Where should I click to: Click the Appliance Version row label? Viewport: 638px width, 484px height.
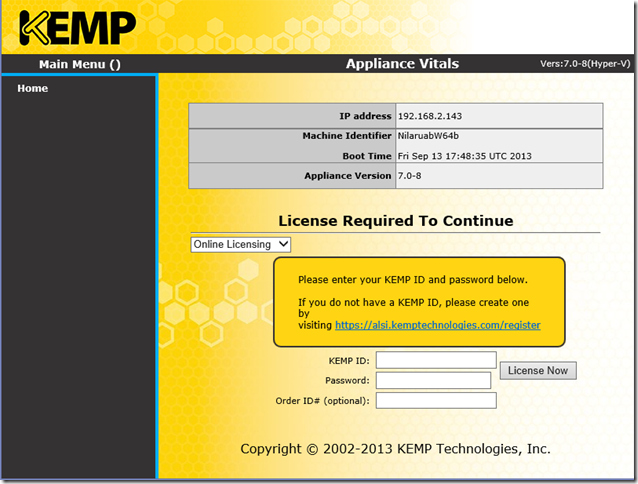click(347, 176)
